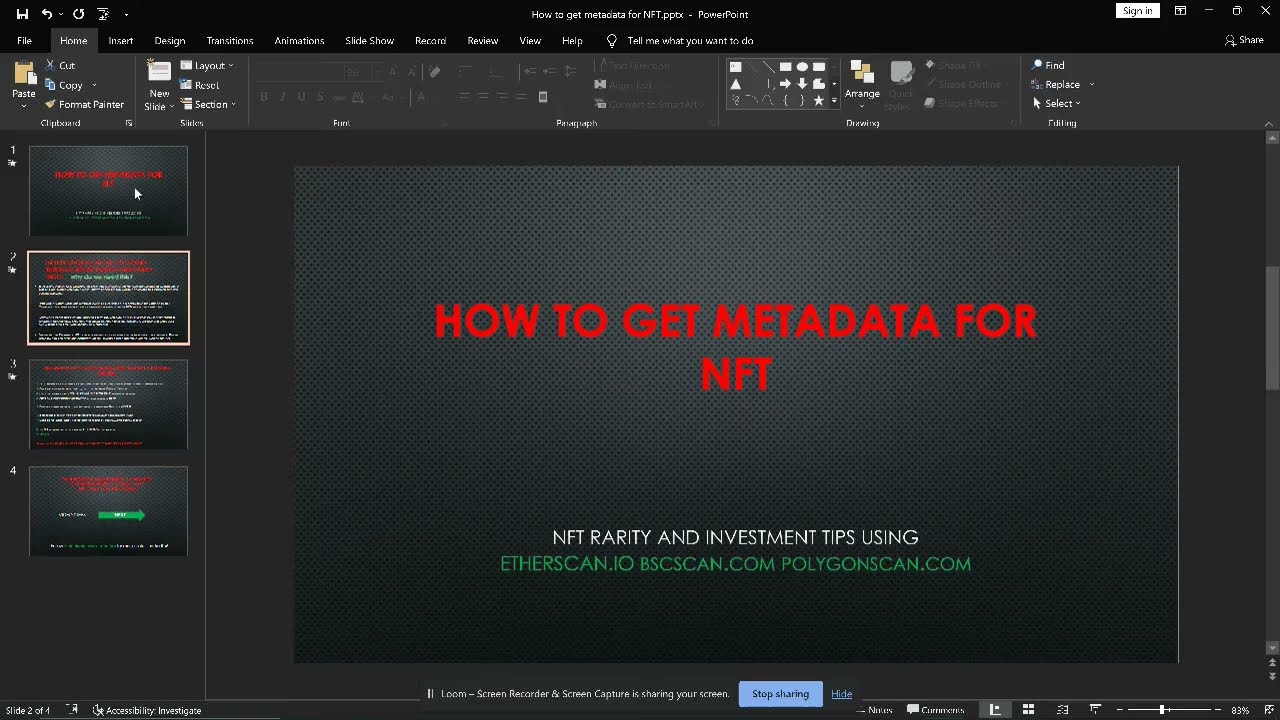Click the Sign in button

[x=1137, y=11]
